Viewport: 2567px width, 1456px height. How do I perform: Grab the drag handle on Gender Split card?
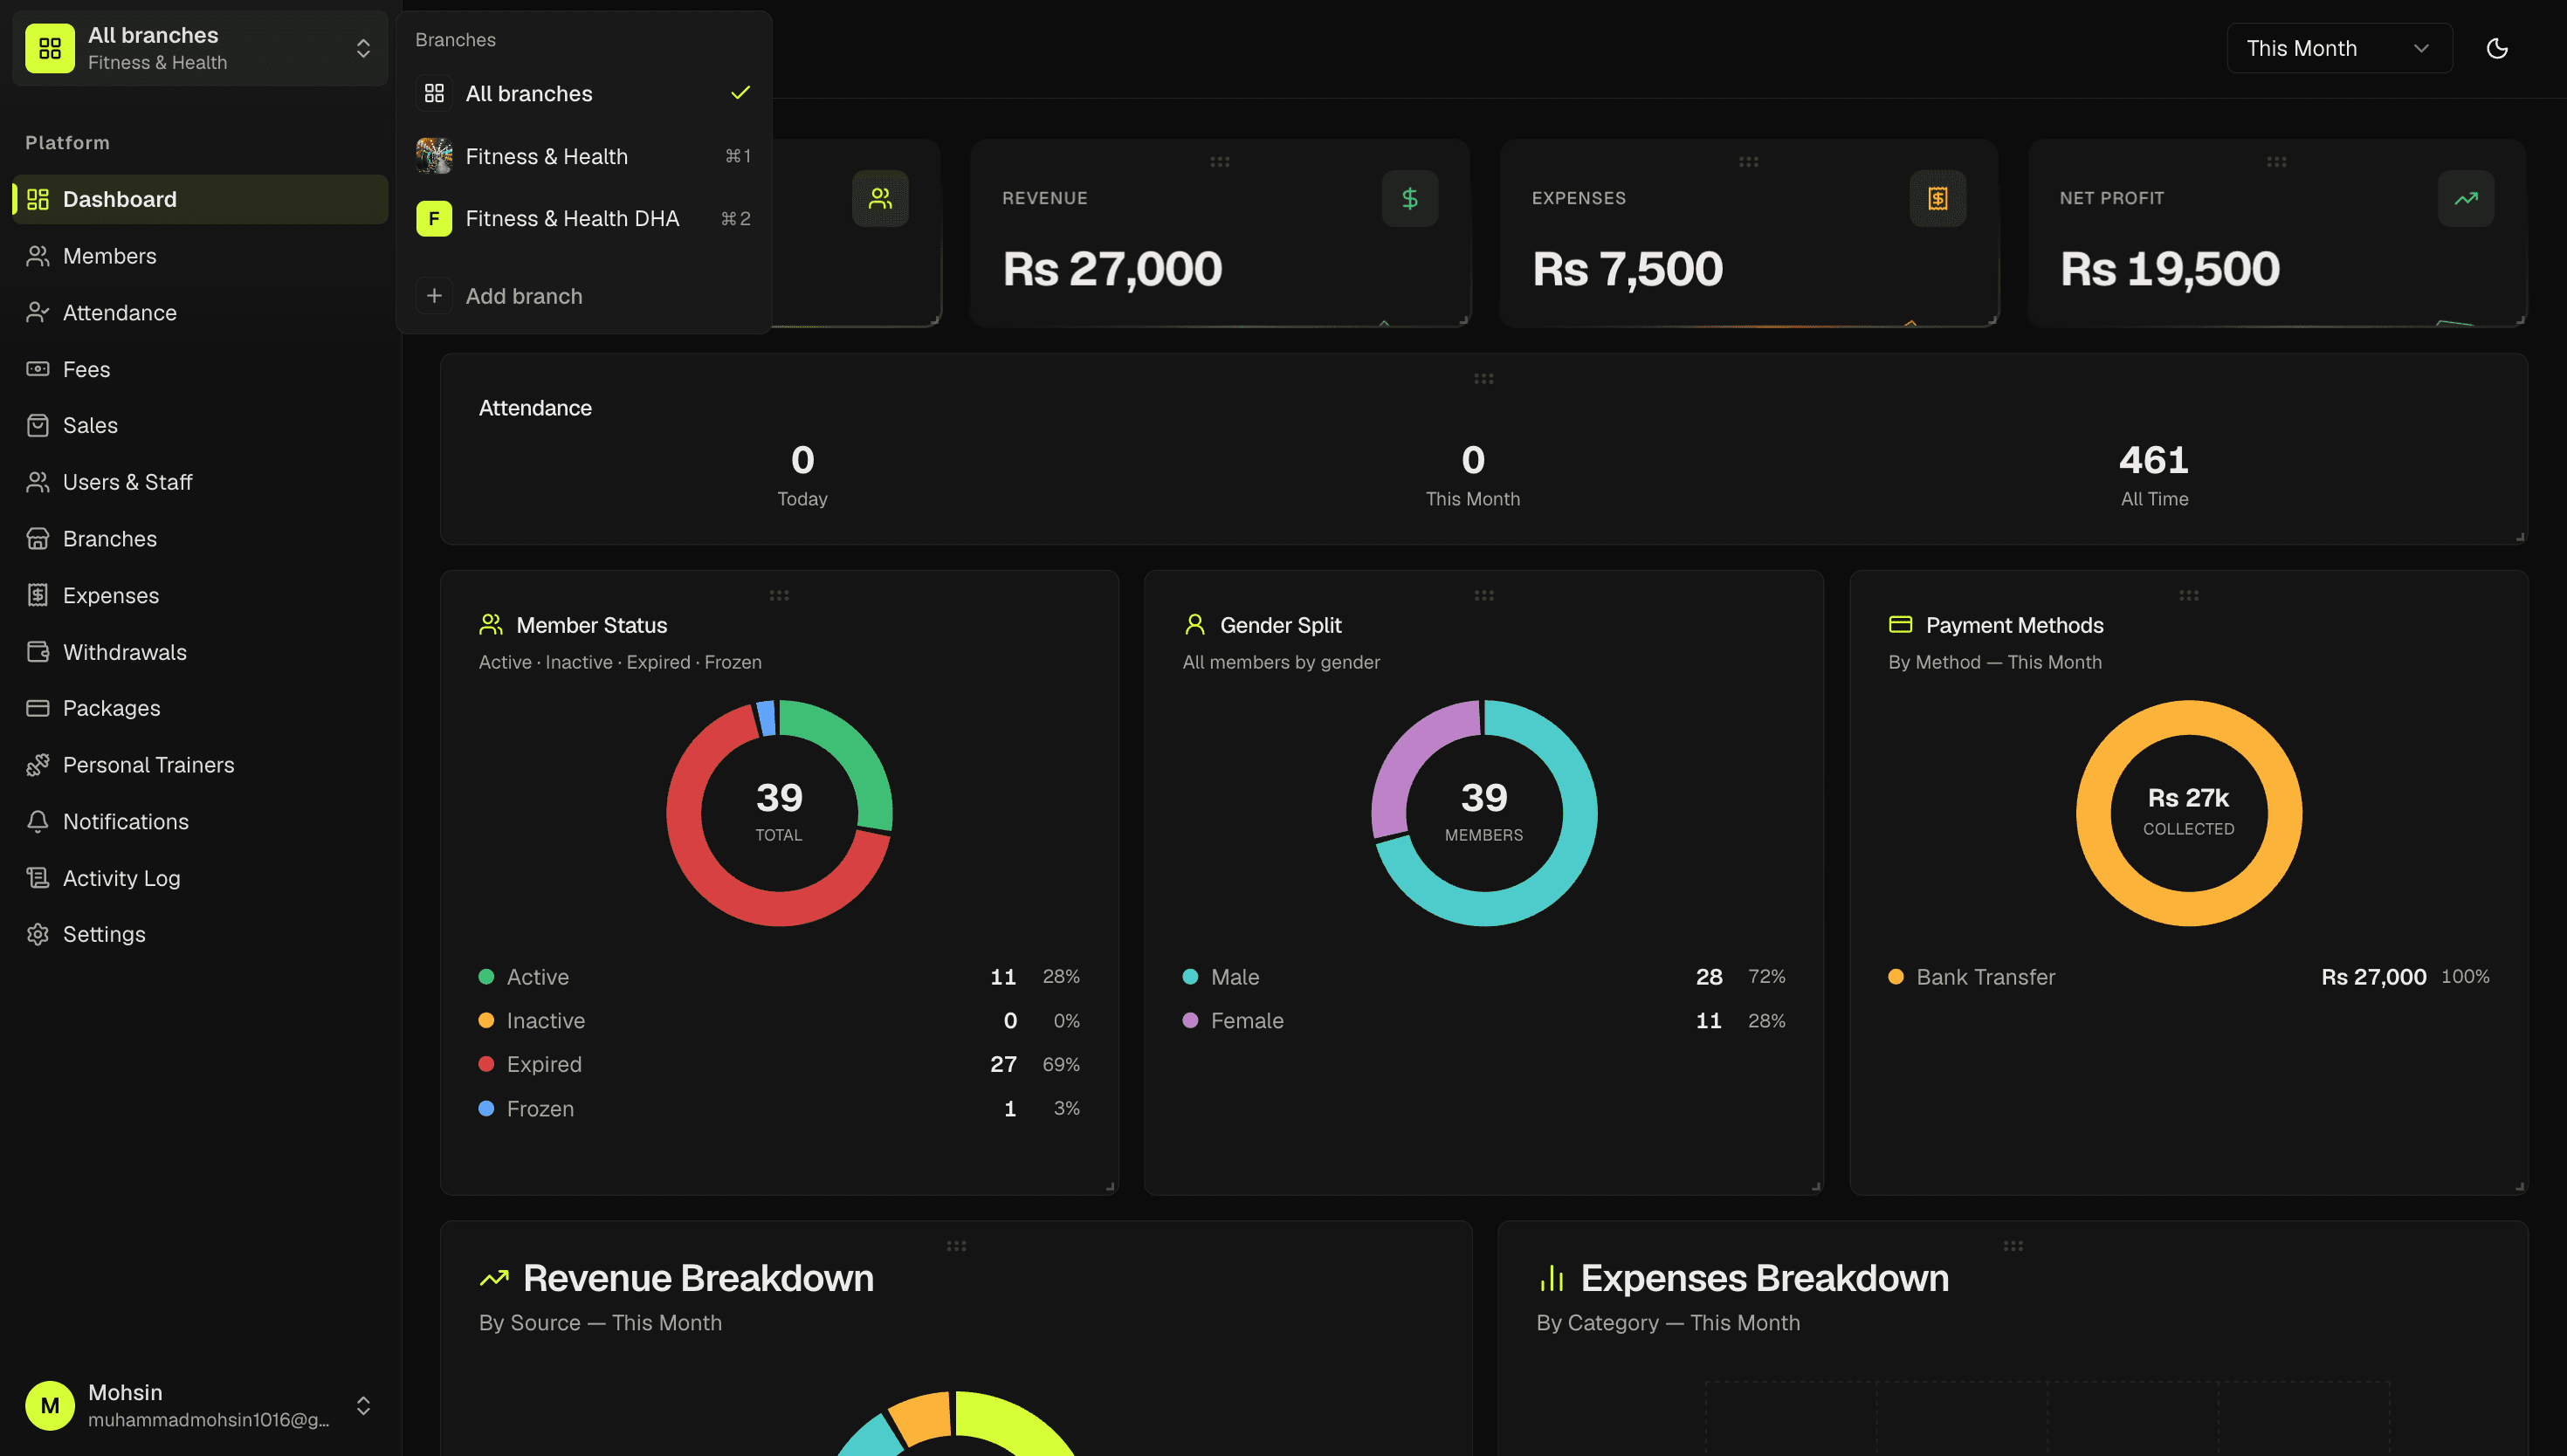tap(1484, 595)
